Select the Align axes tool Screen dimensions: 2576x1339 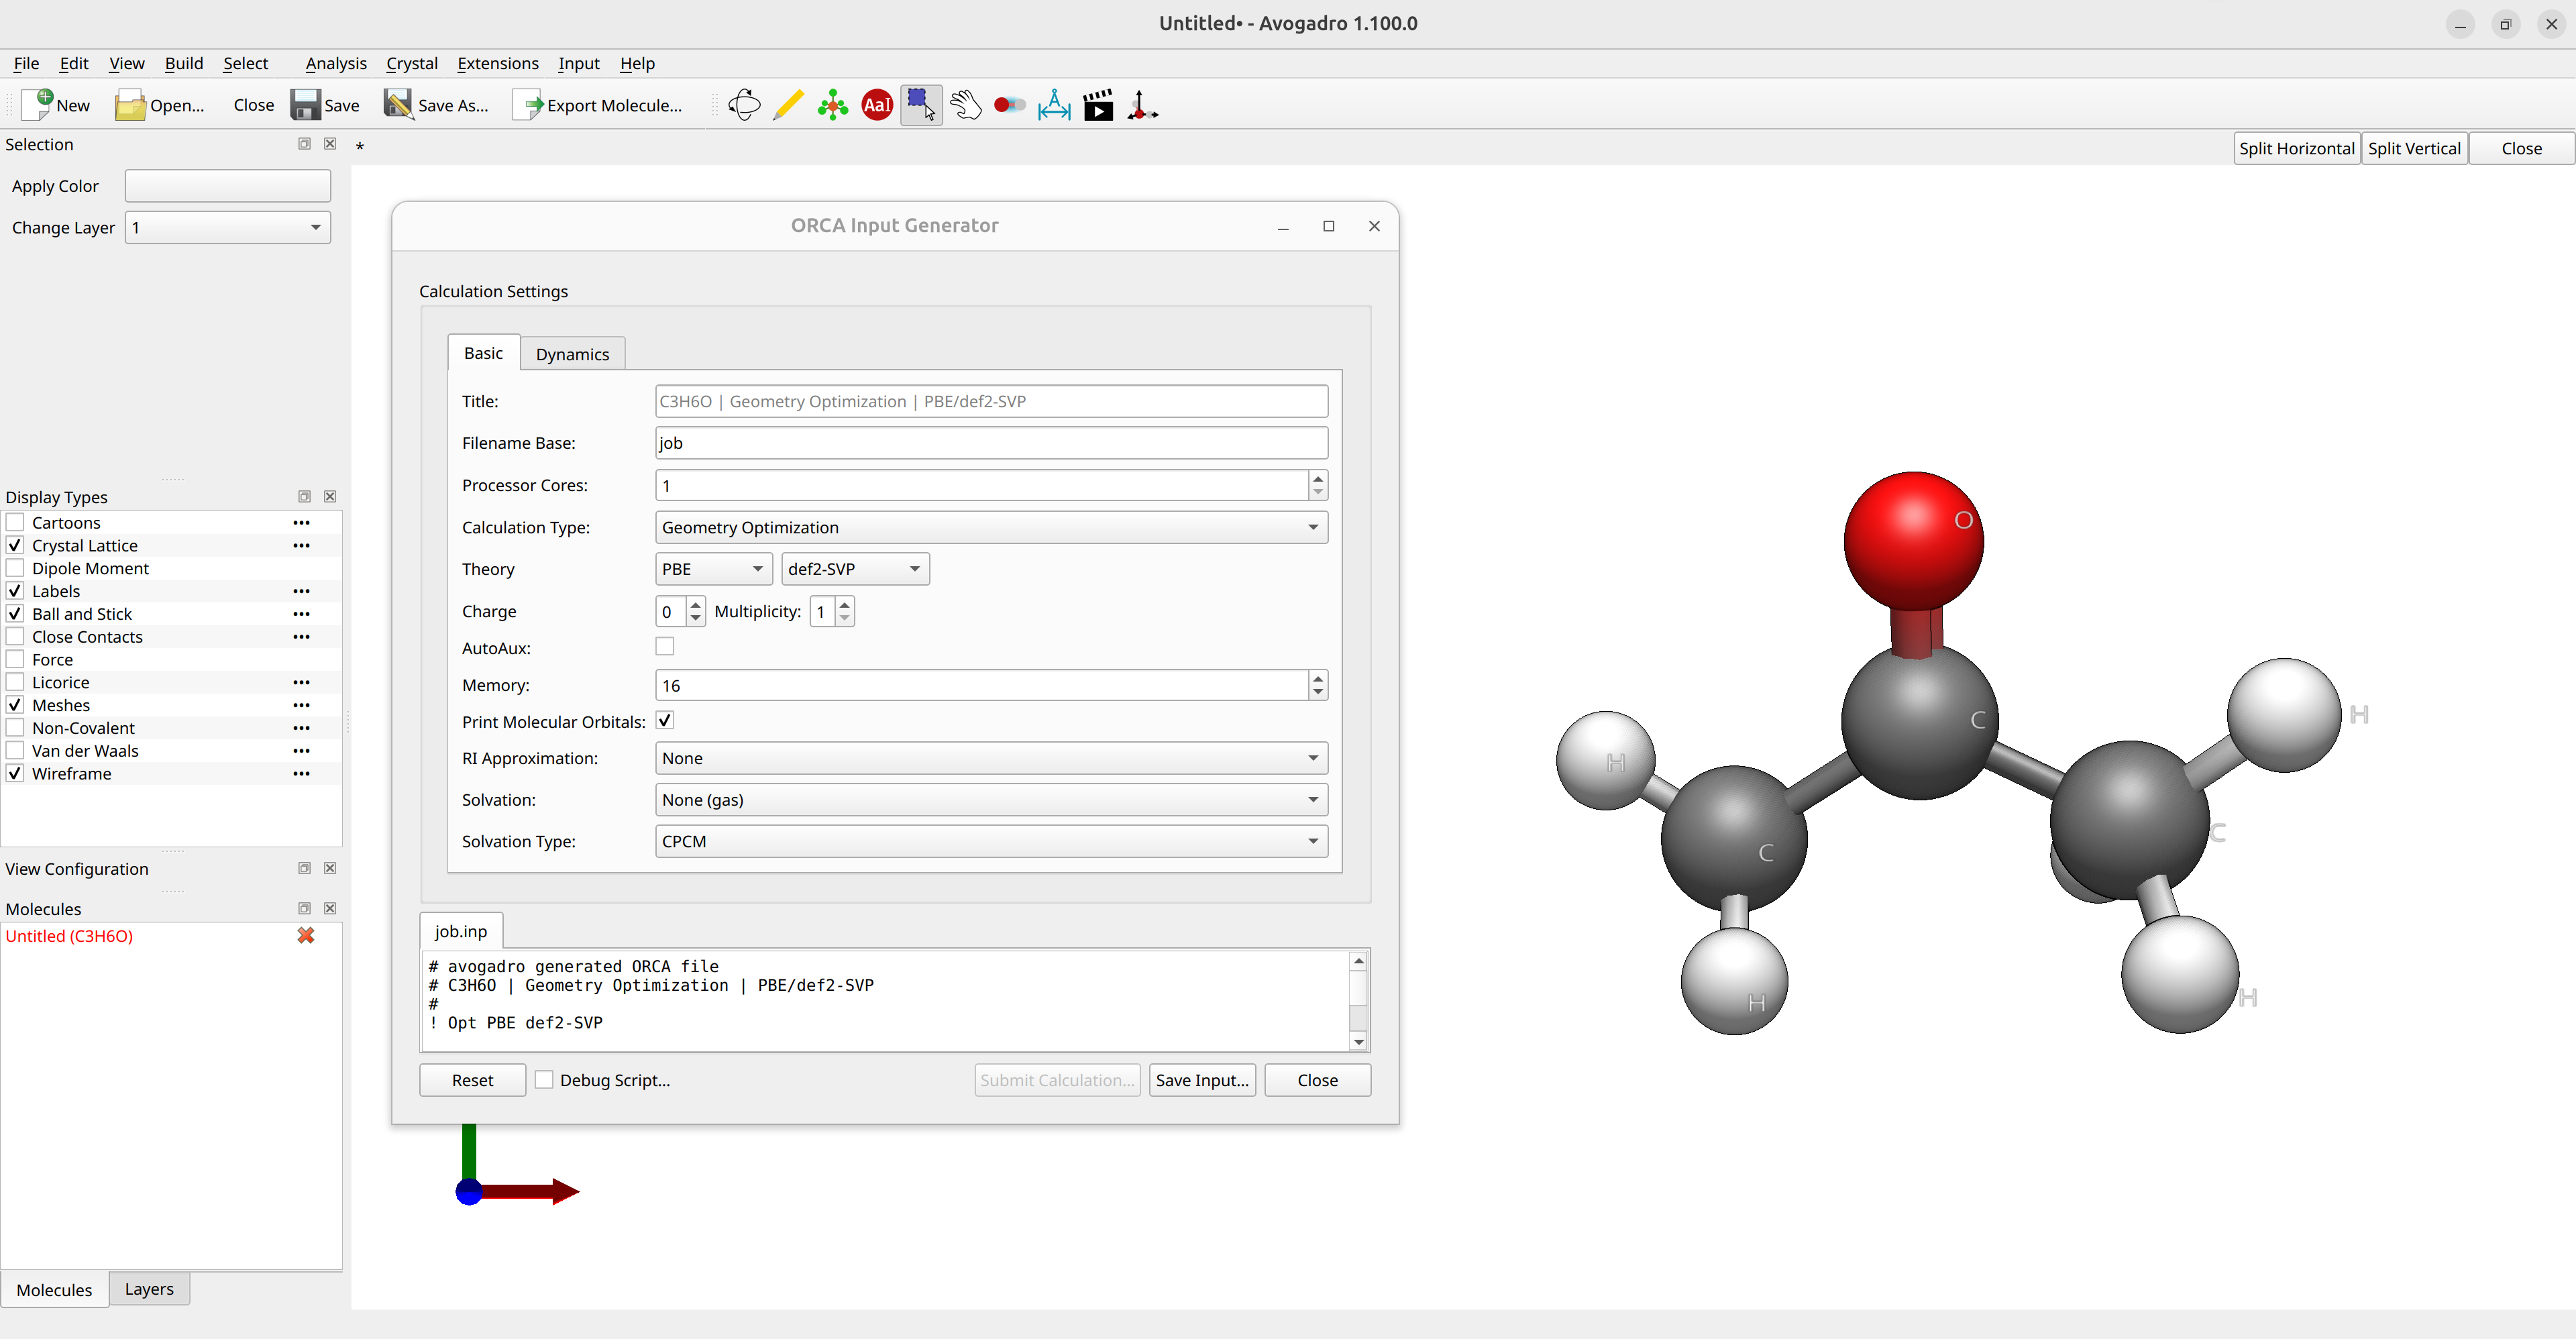coord(1142,105)
